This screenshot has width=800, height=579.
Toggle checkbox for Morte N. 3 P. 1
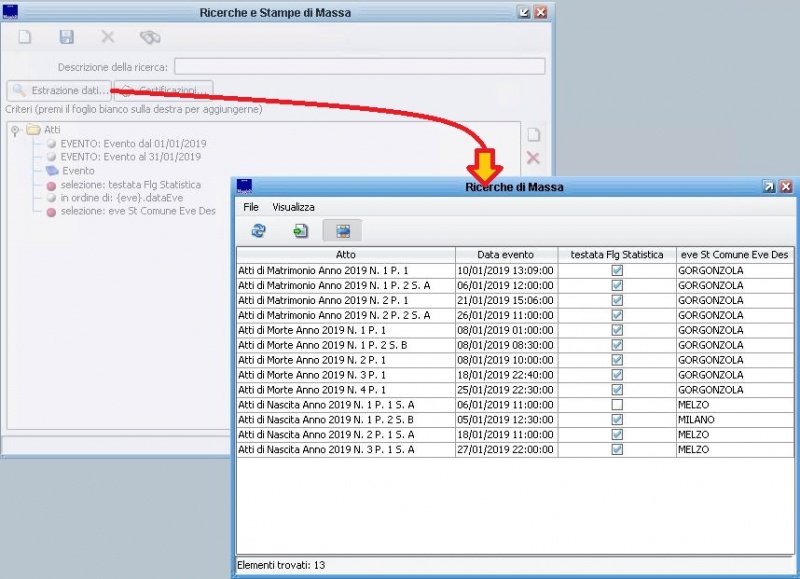pos(617,375)
